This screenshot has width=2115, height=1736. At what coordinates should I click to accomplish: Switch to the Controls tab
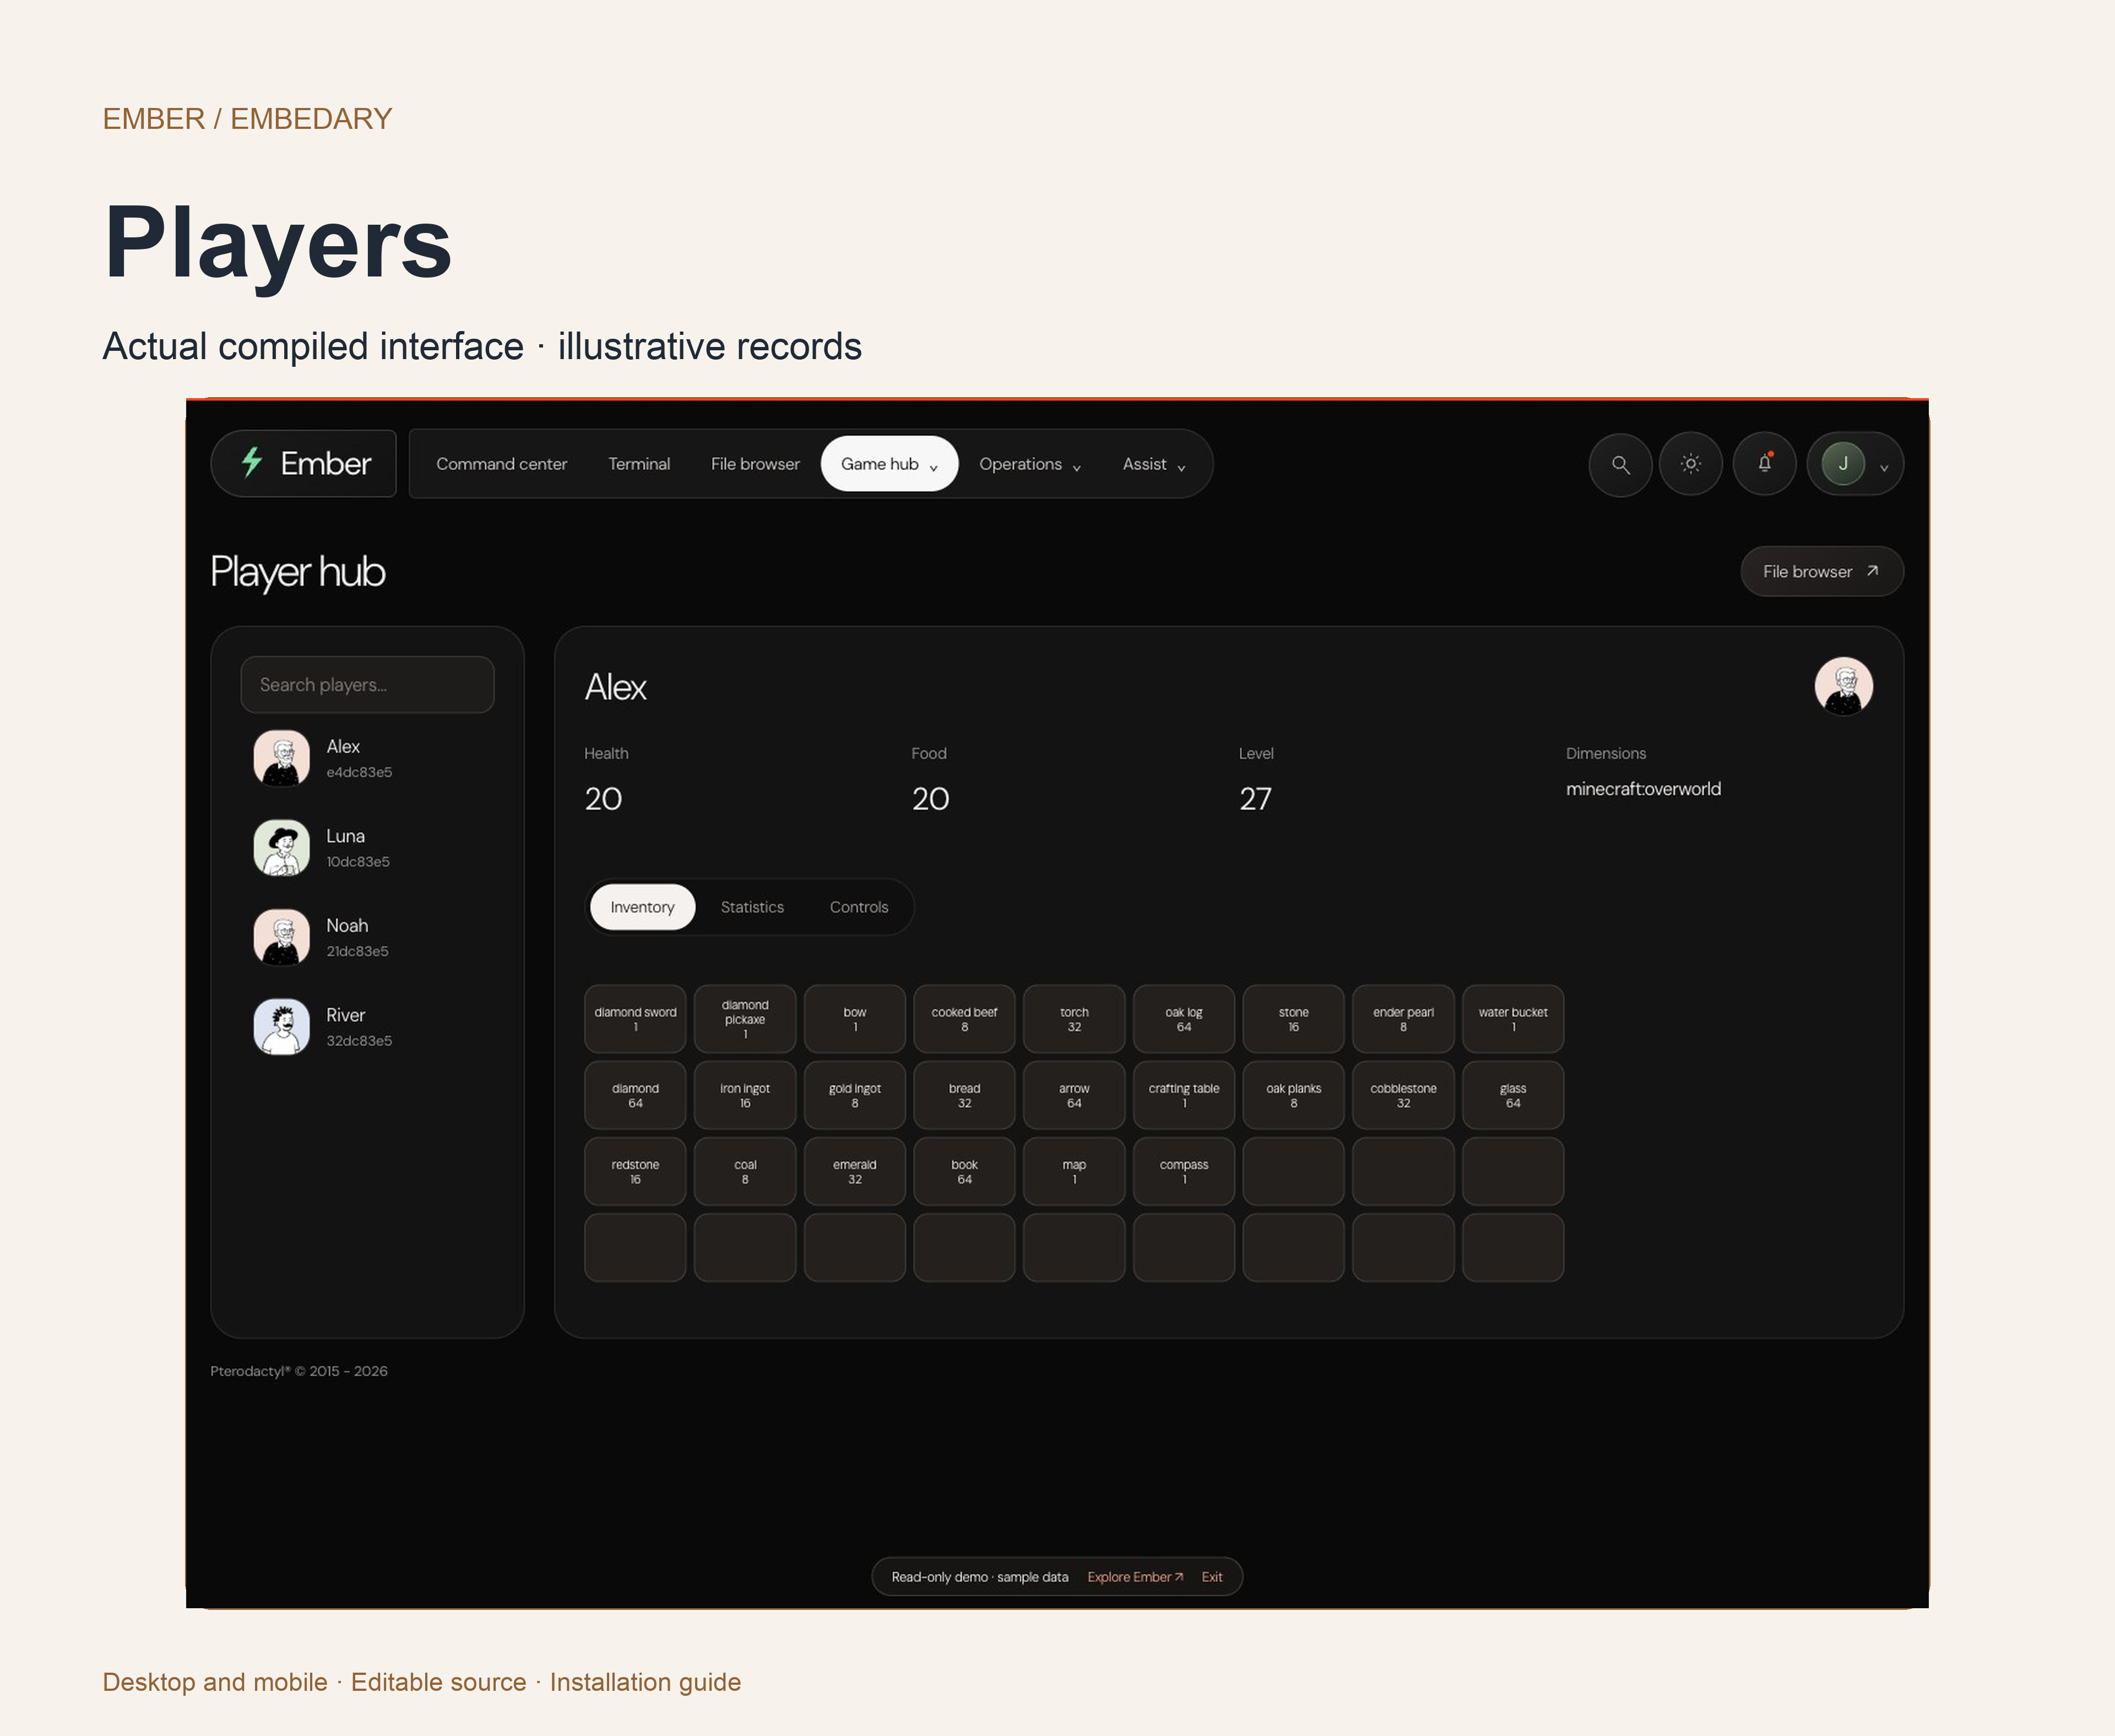(x=859, y=907)
